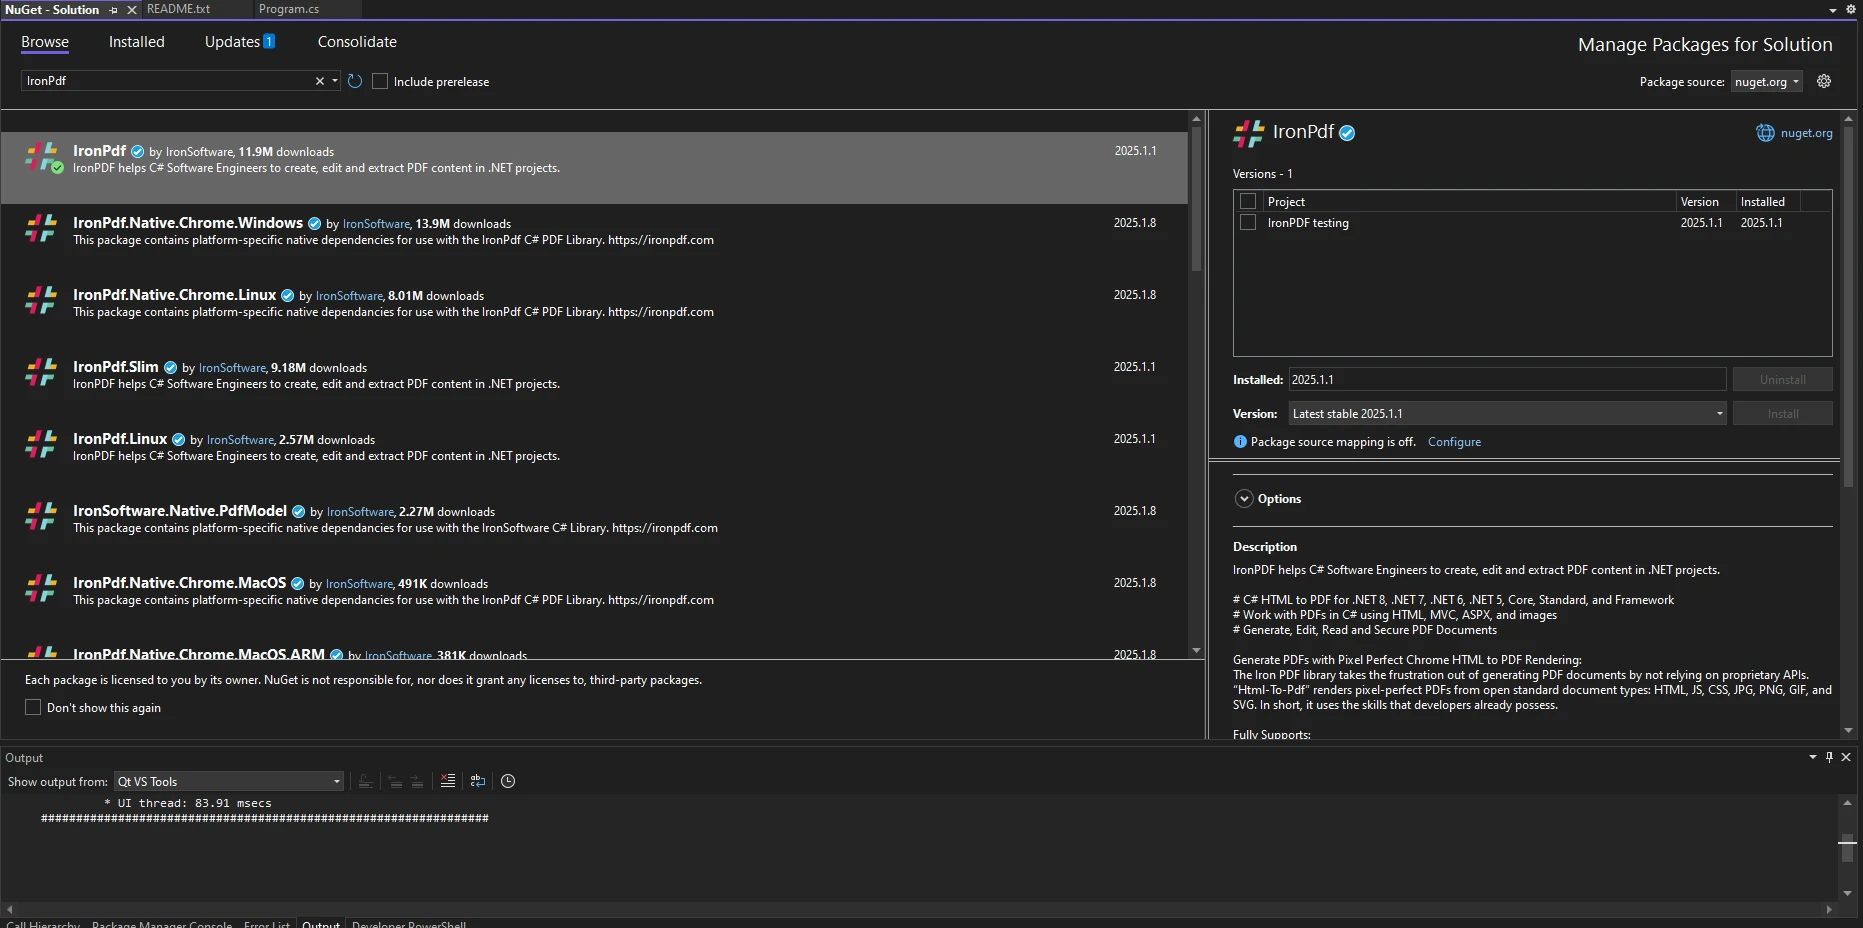Viewport: 1863px width, 928px height.
Task: Click Go to Previous Message output icon
Action: 396,781
